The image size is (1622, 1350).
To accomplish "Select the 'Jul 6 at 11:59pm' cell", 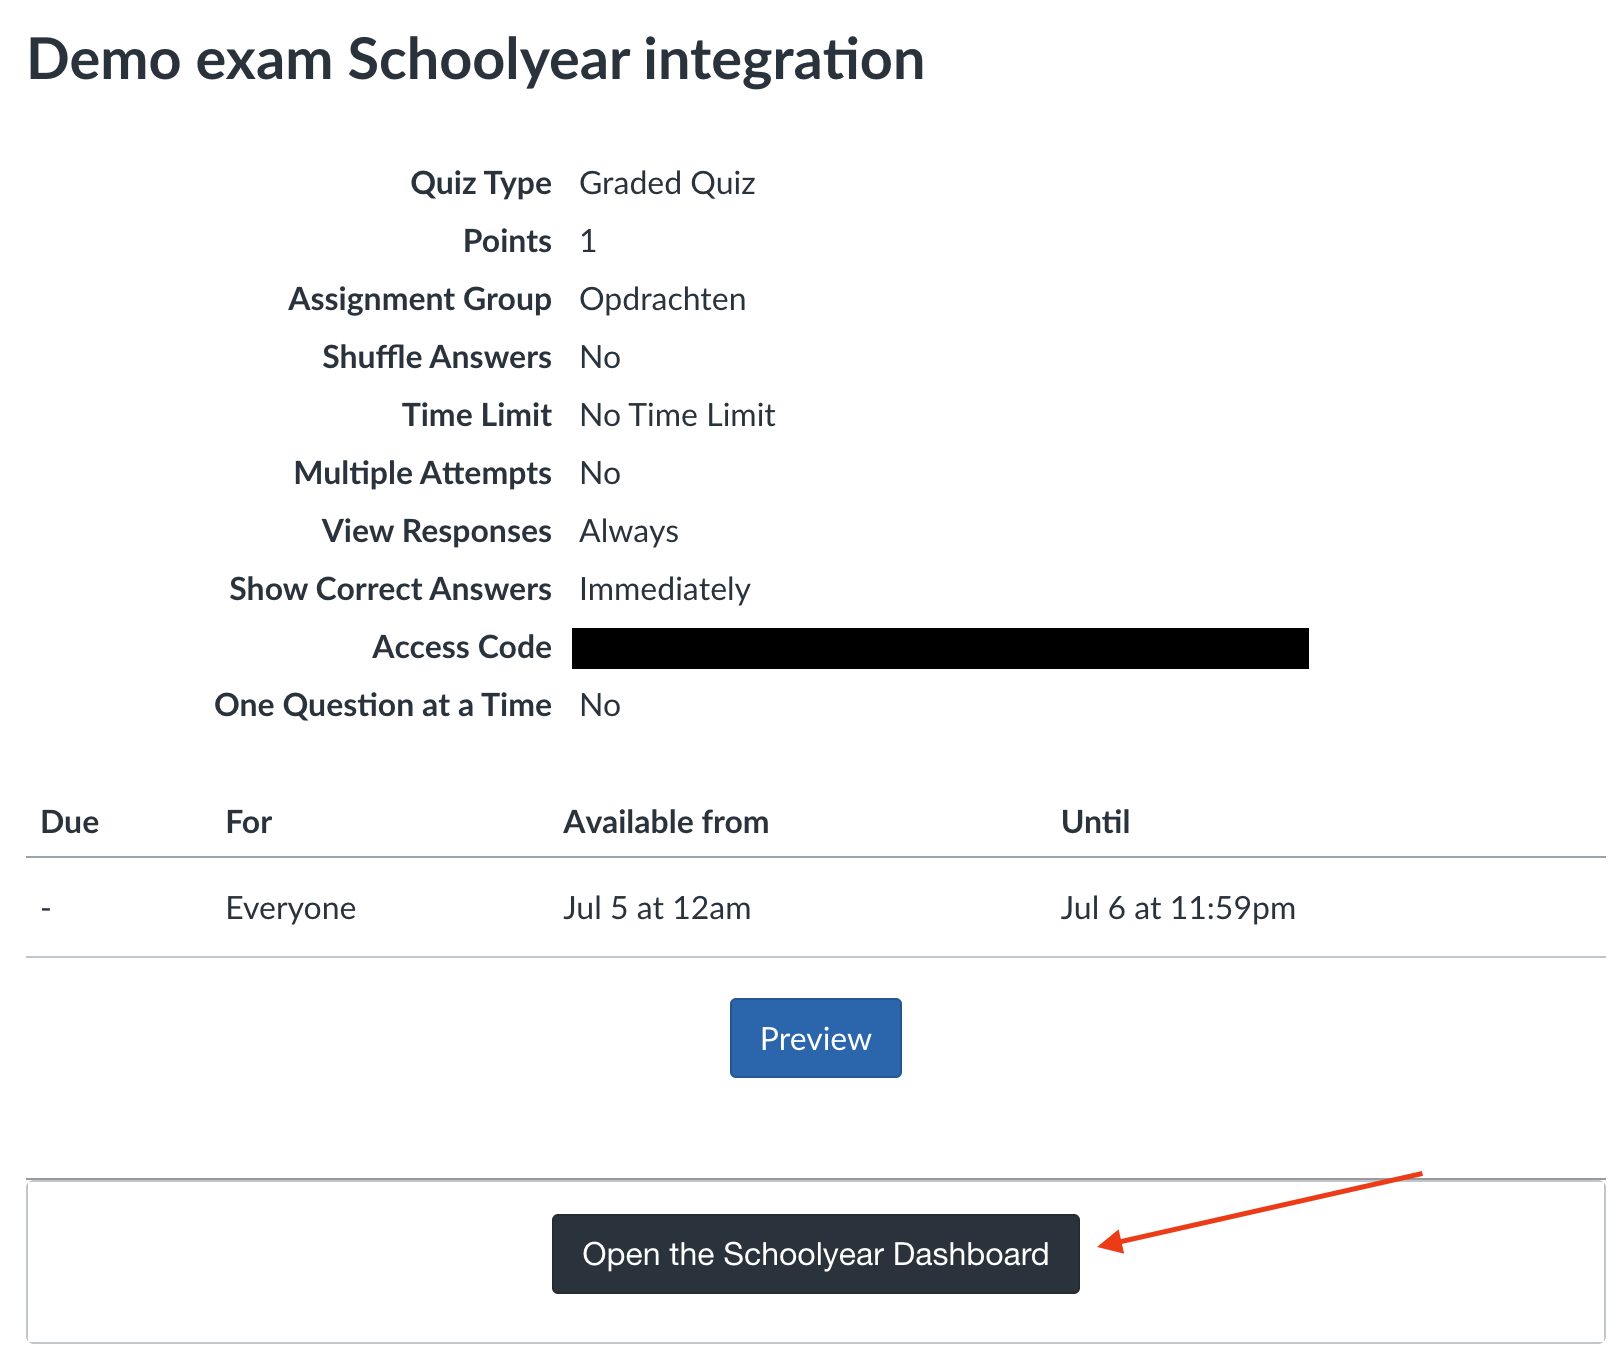I will 1178,908.
